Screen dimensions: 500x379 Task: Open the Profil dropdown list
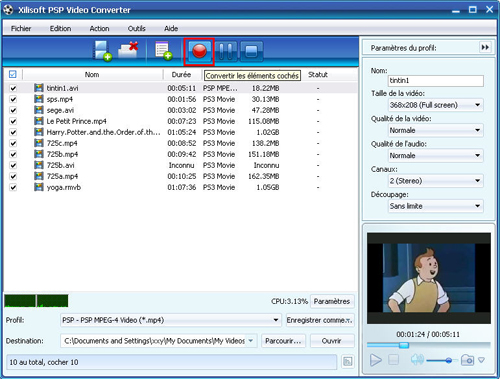click(x=171, y=320)
